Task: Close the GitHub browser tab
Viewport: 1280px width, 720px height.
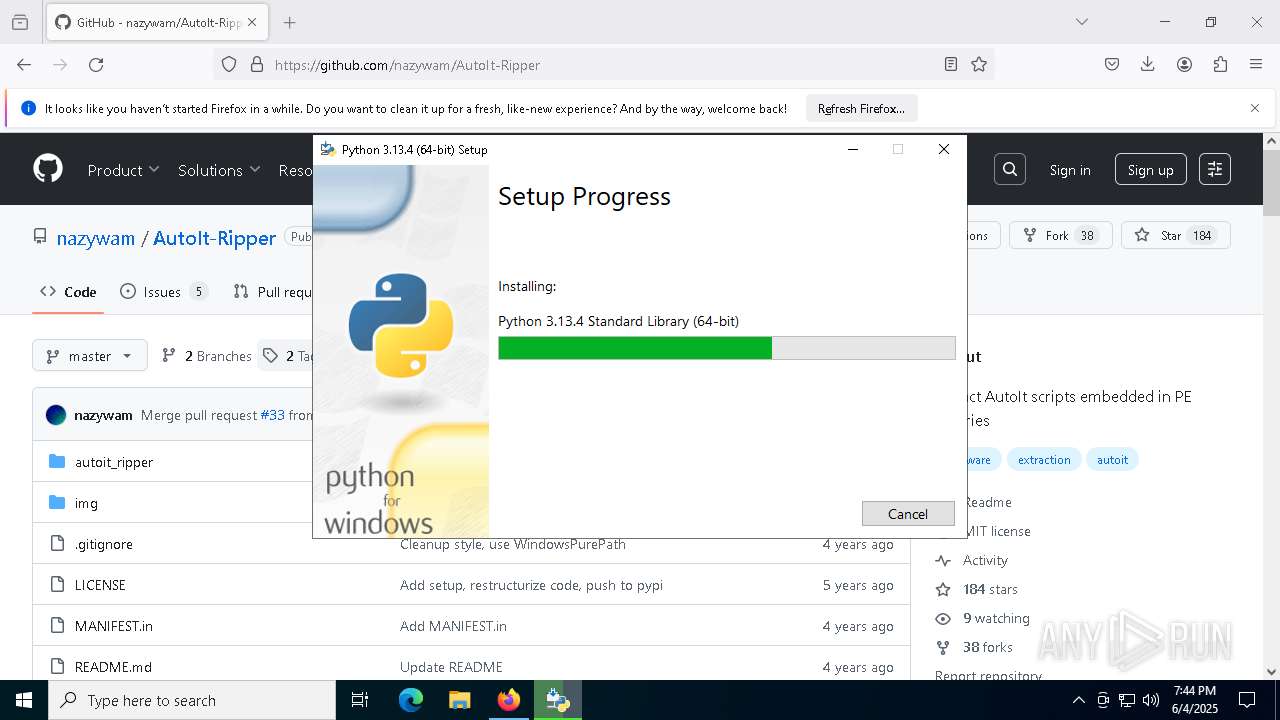Action: tap(251, 22)
